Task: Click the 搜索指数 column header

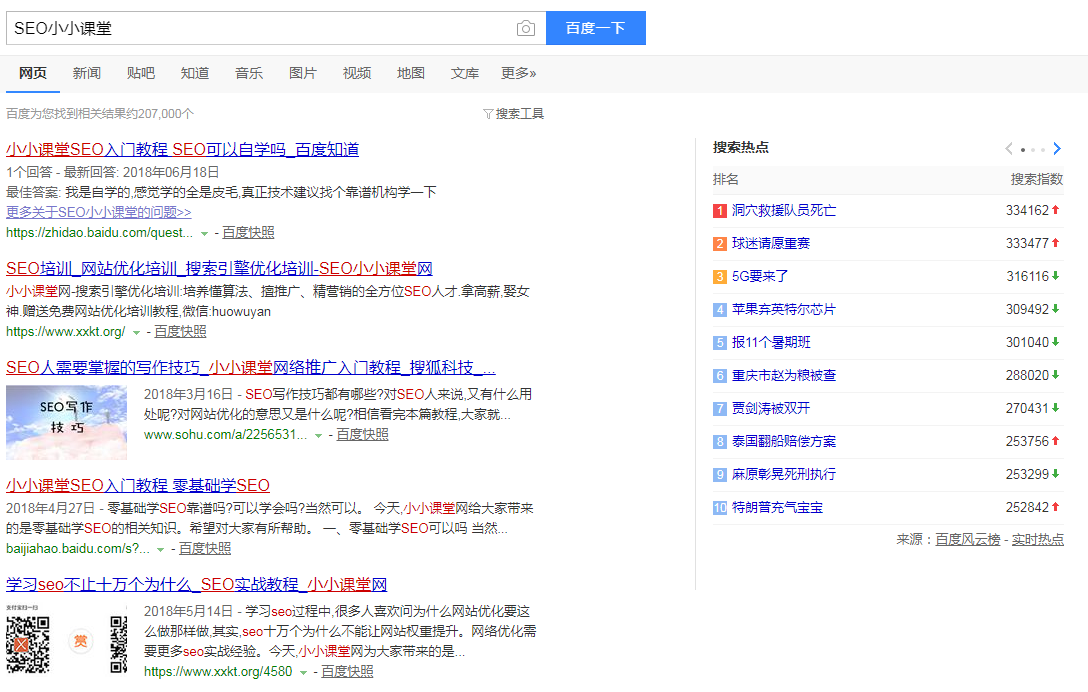Action: point(1037,179)
